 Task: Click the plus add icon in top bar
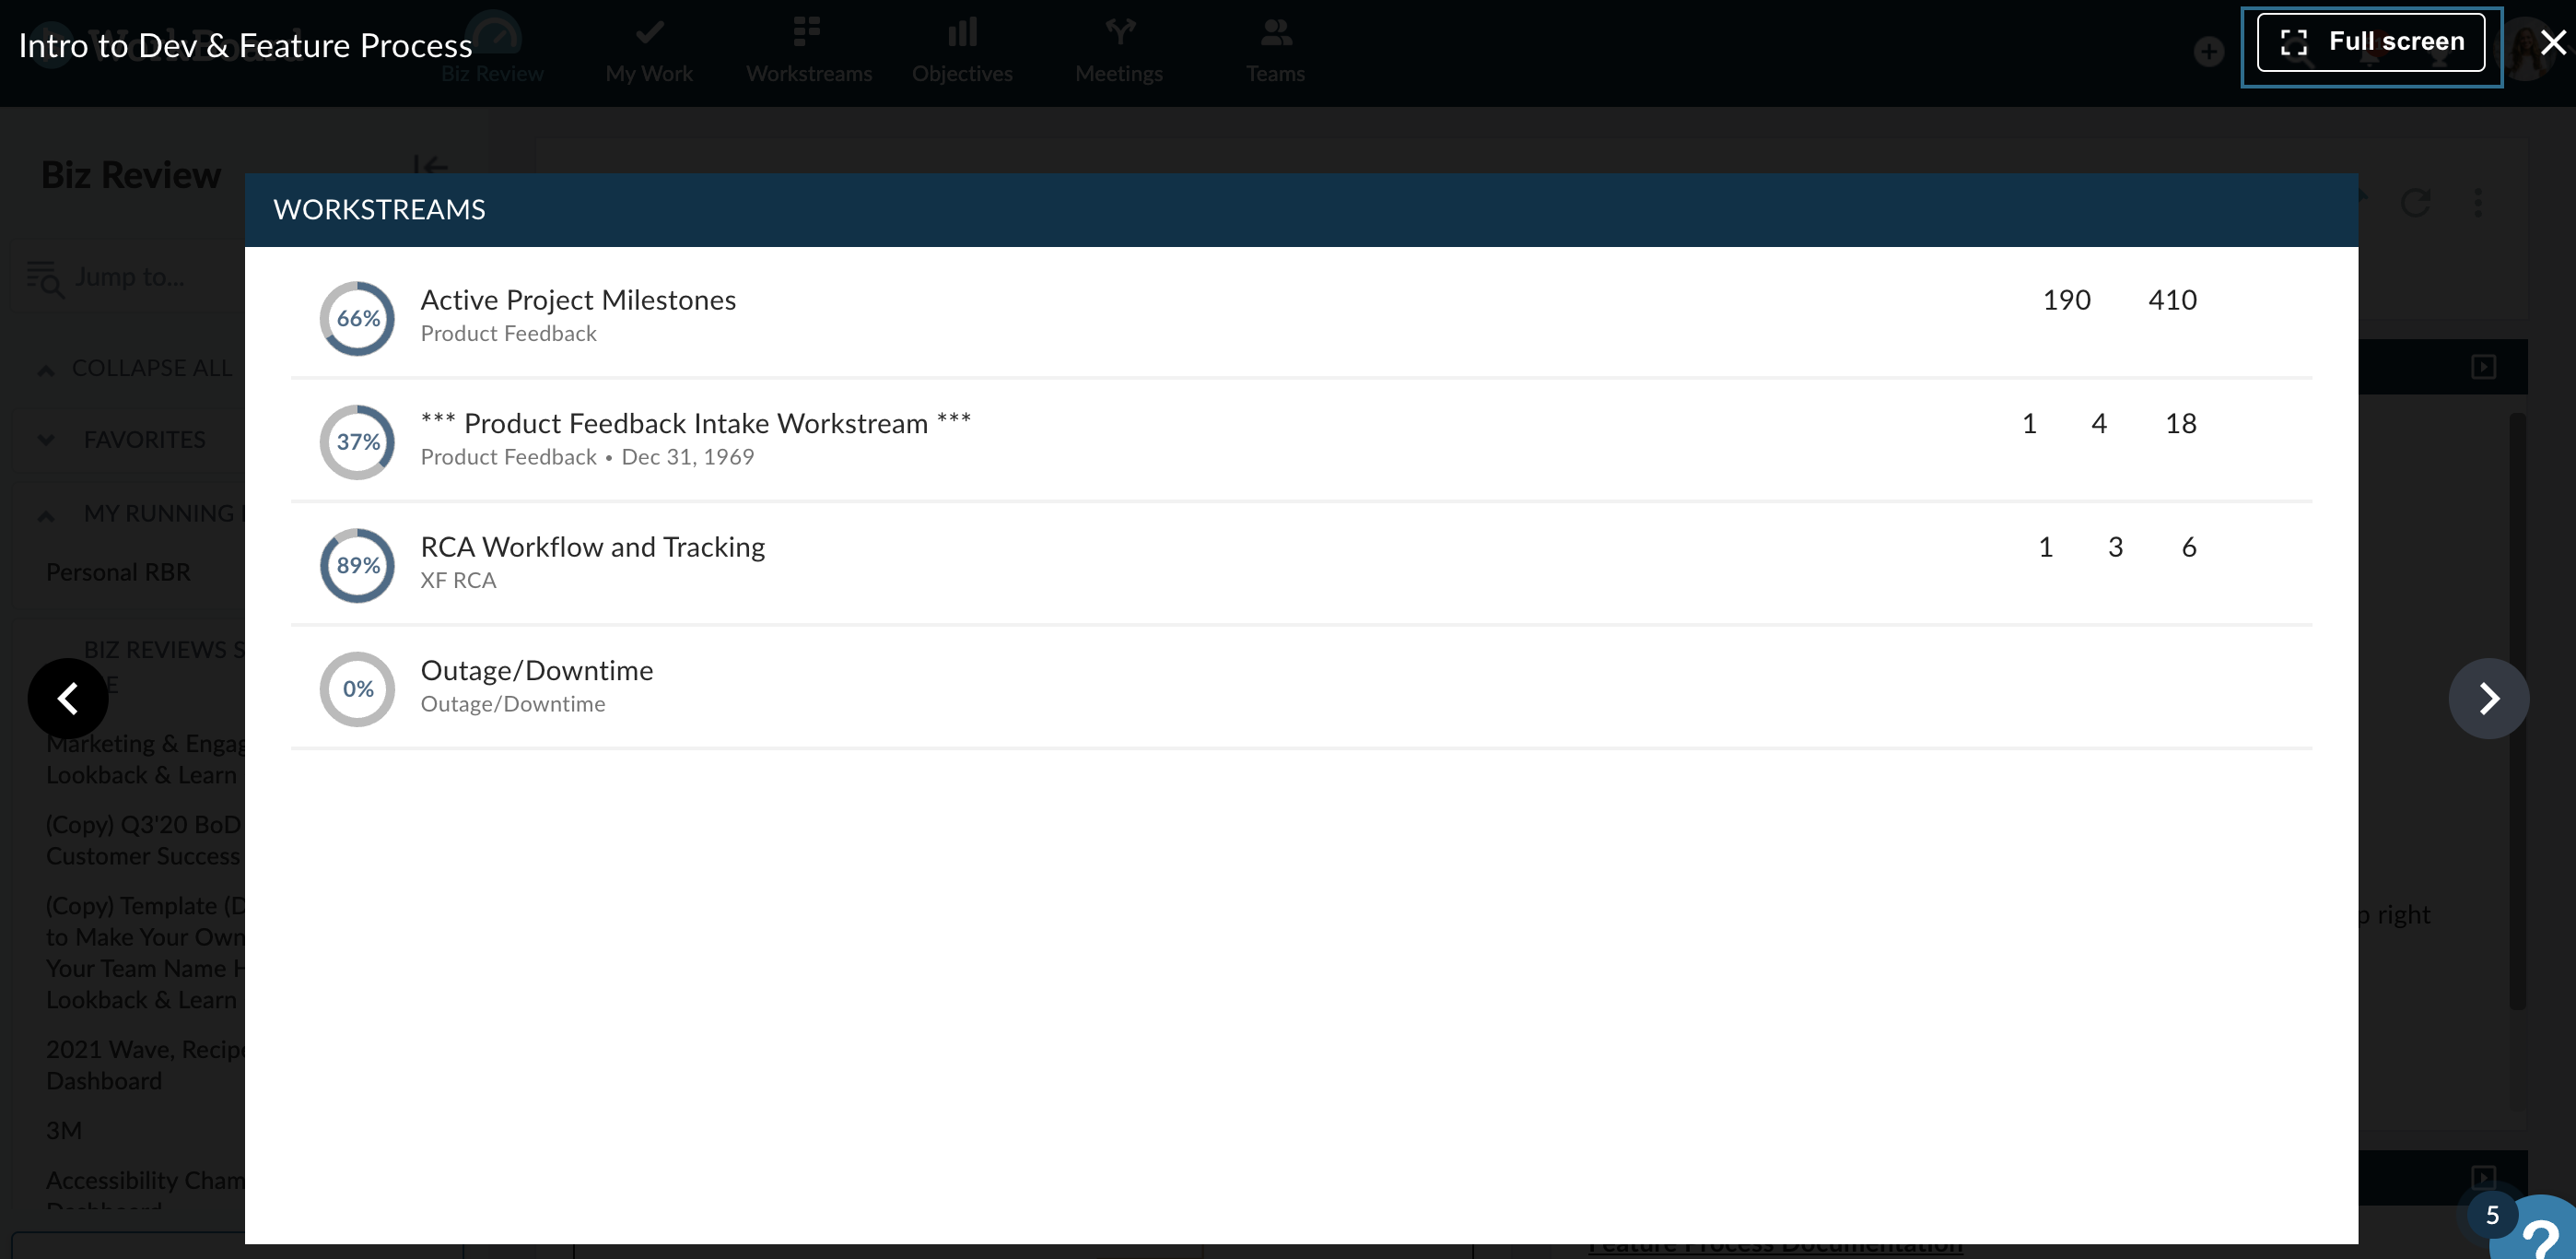[x=2209, y=52]
